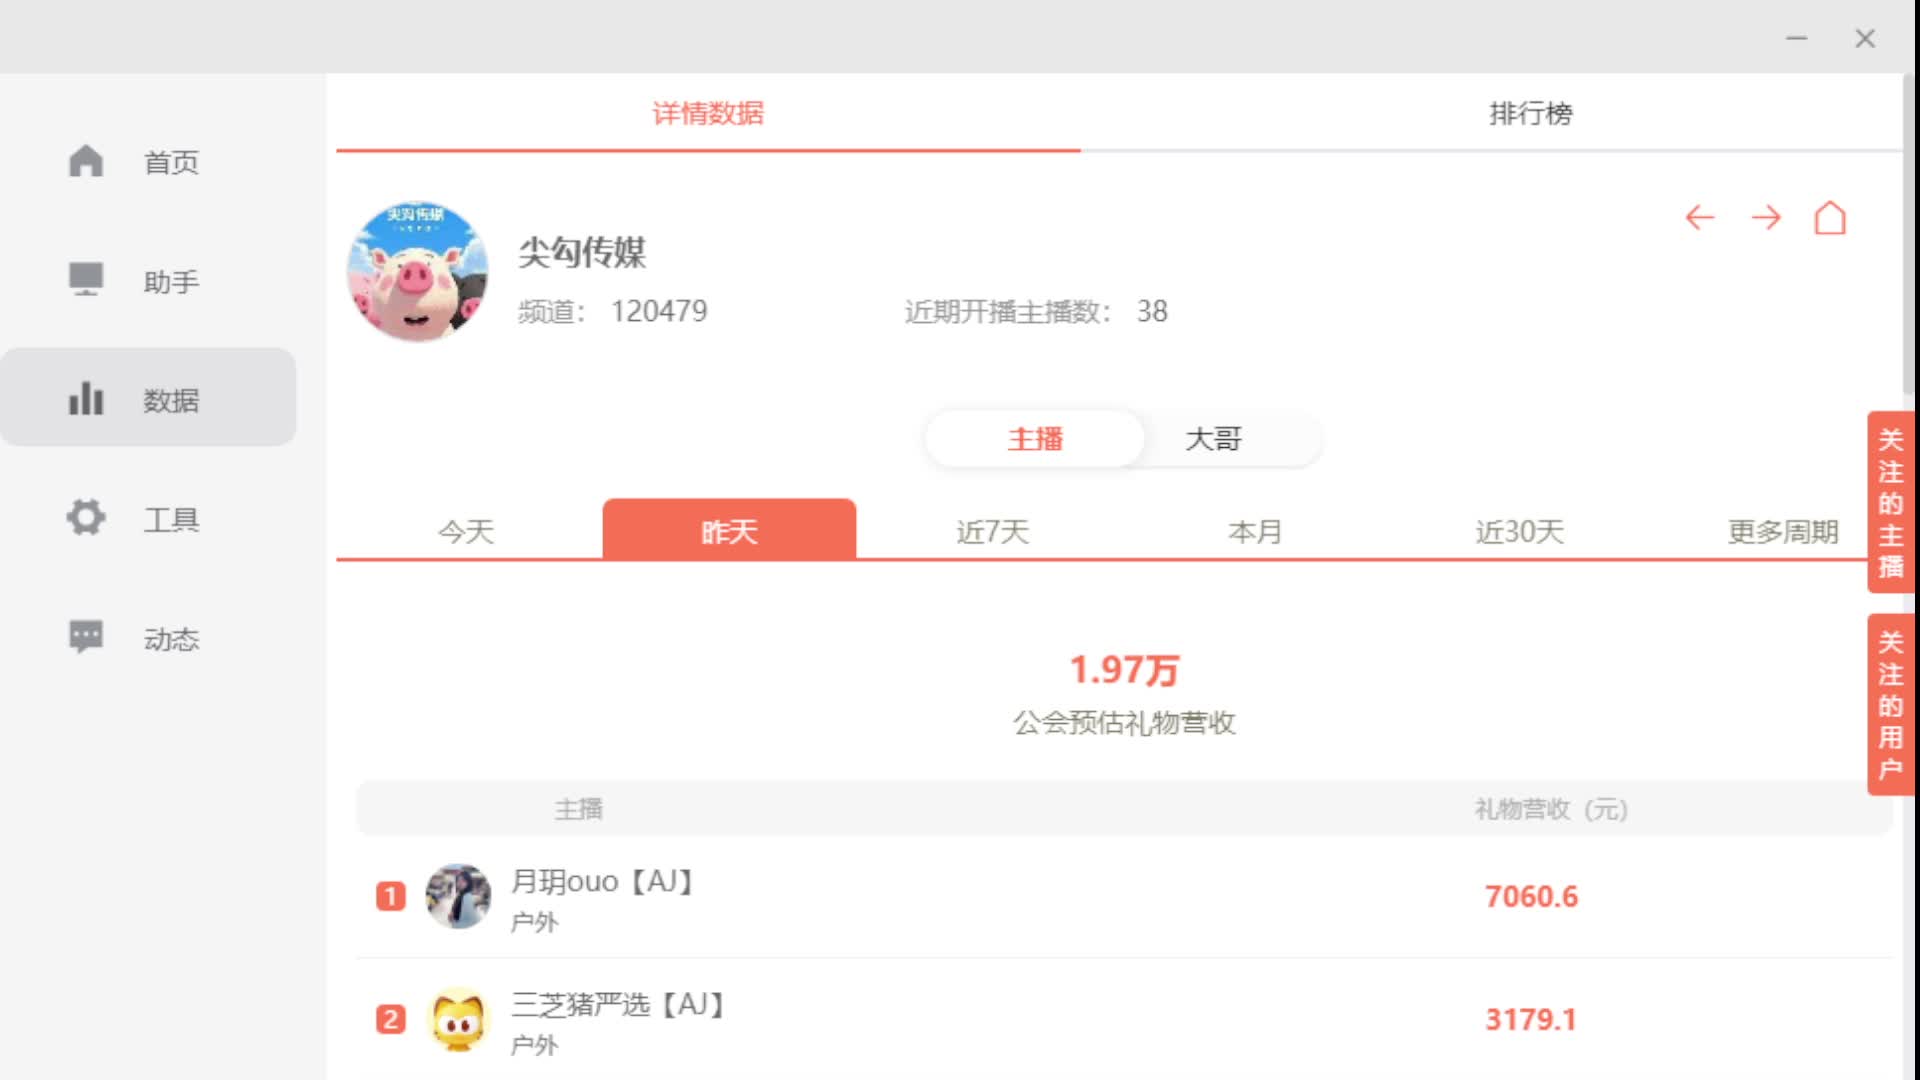Expand the 更多周期 period options
The height and width of the screenshot is (1080, 1920).
[x=1783, y=531]
